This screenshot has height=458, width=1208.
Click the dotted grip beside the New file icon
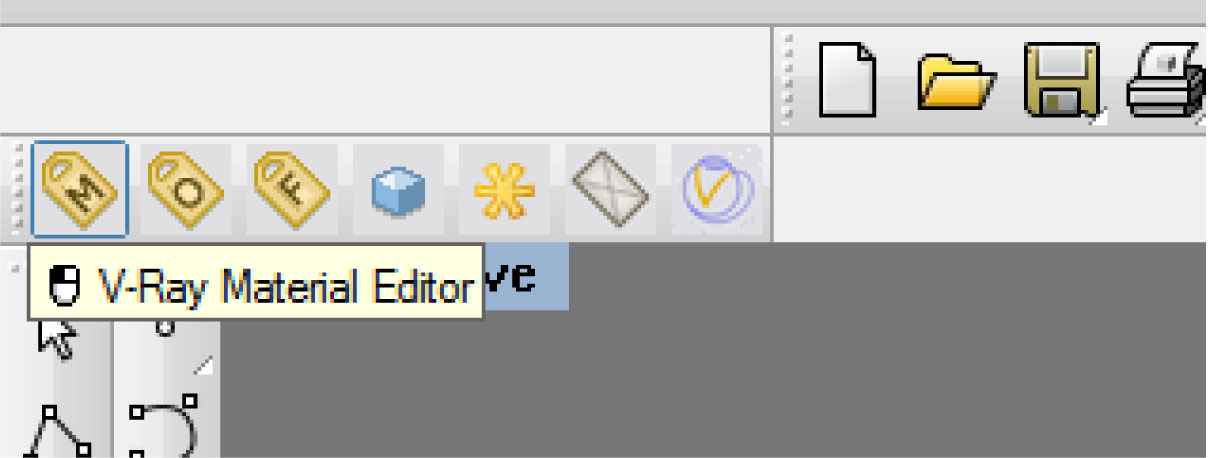coord(790,80)
